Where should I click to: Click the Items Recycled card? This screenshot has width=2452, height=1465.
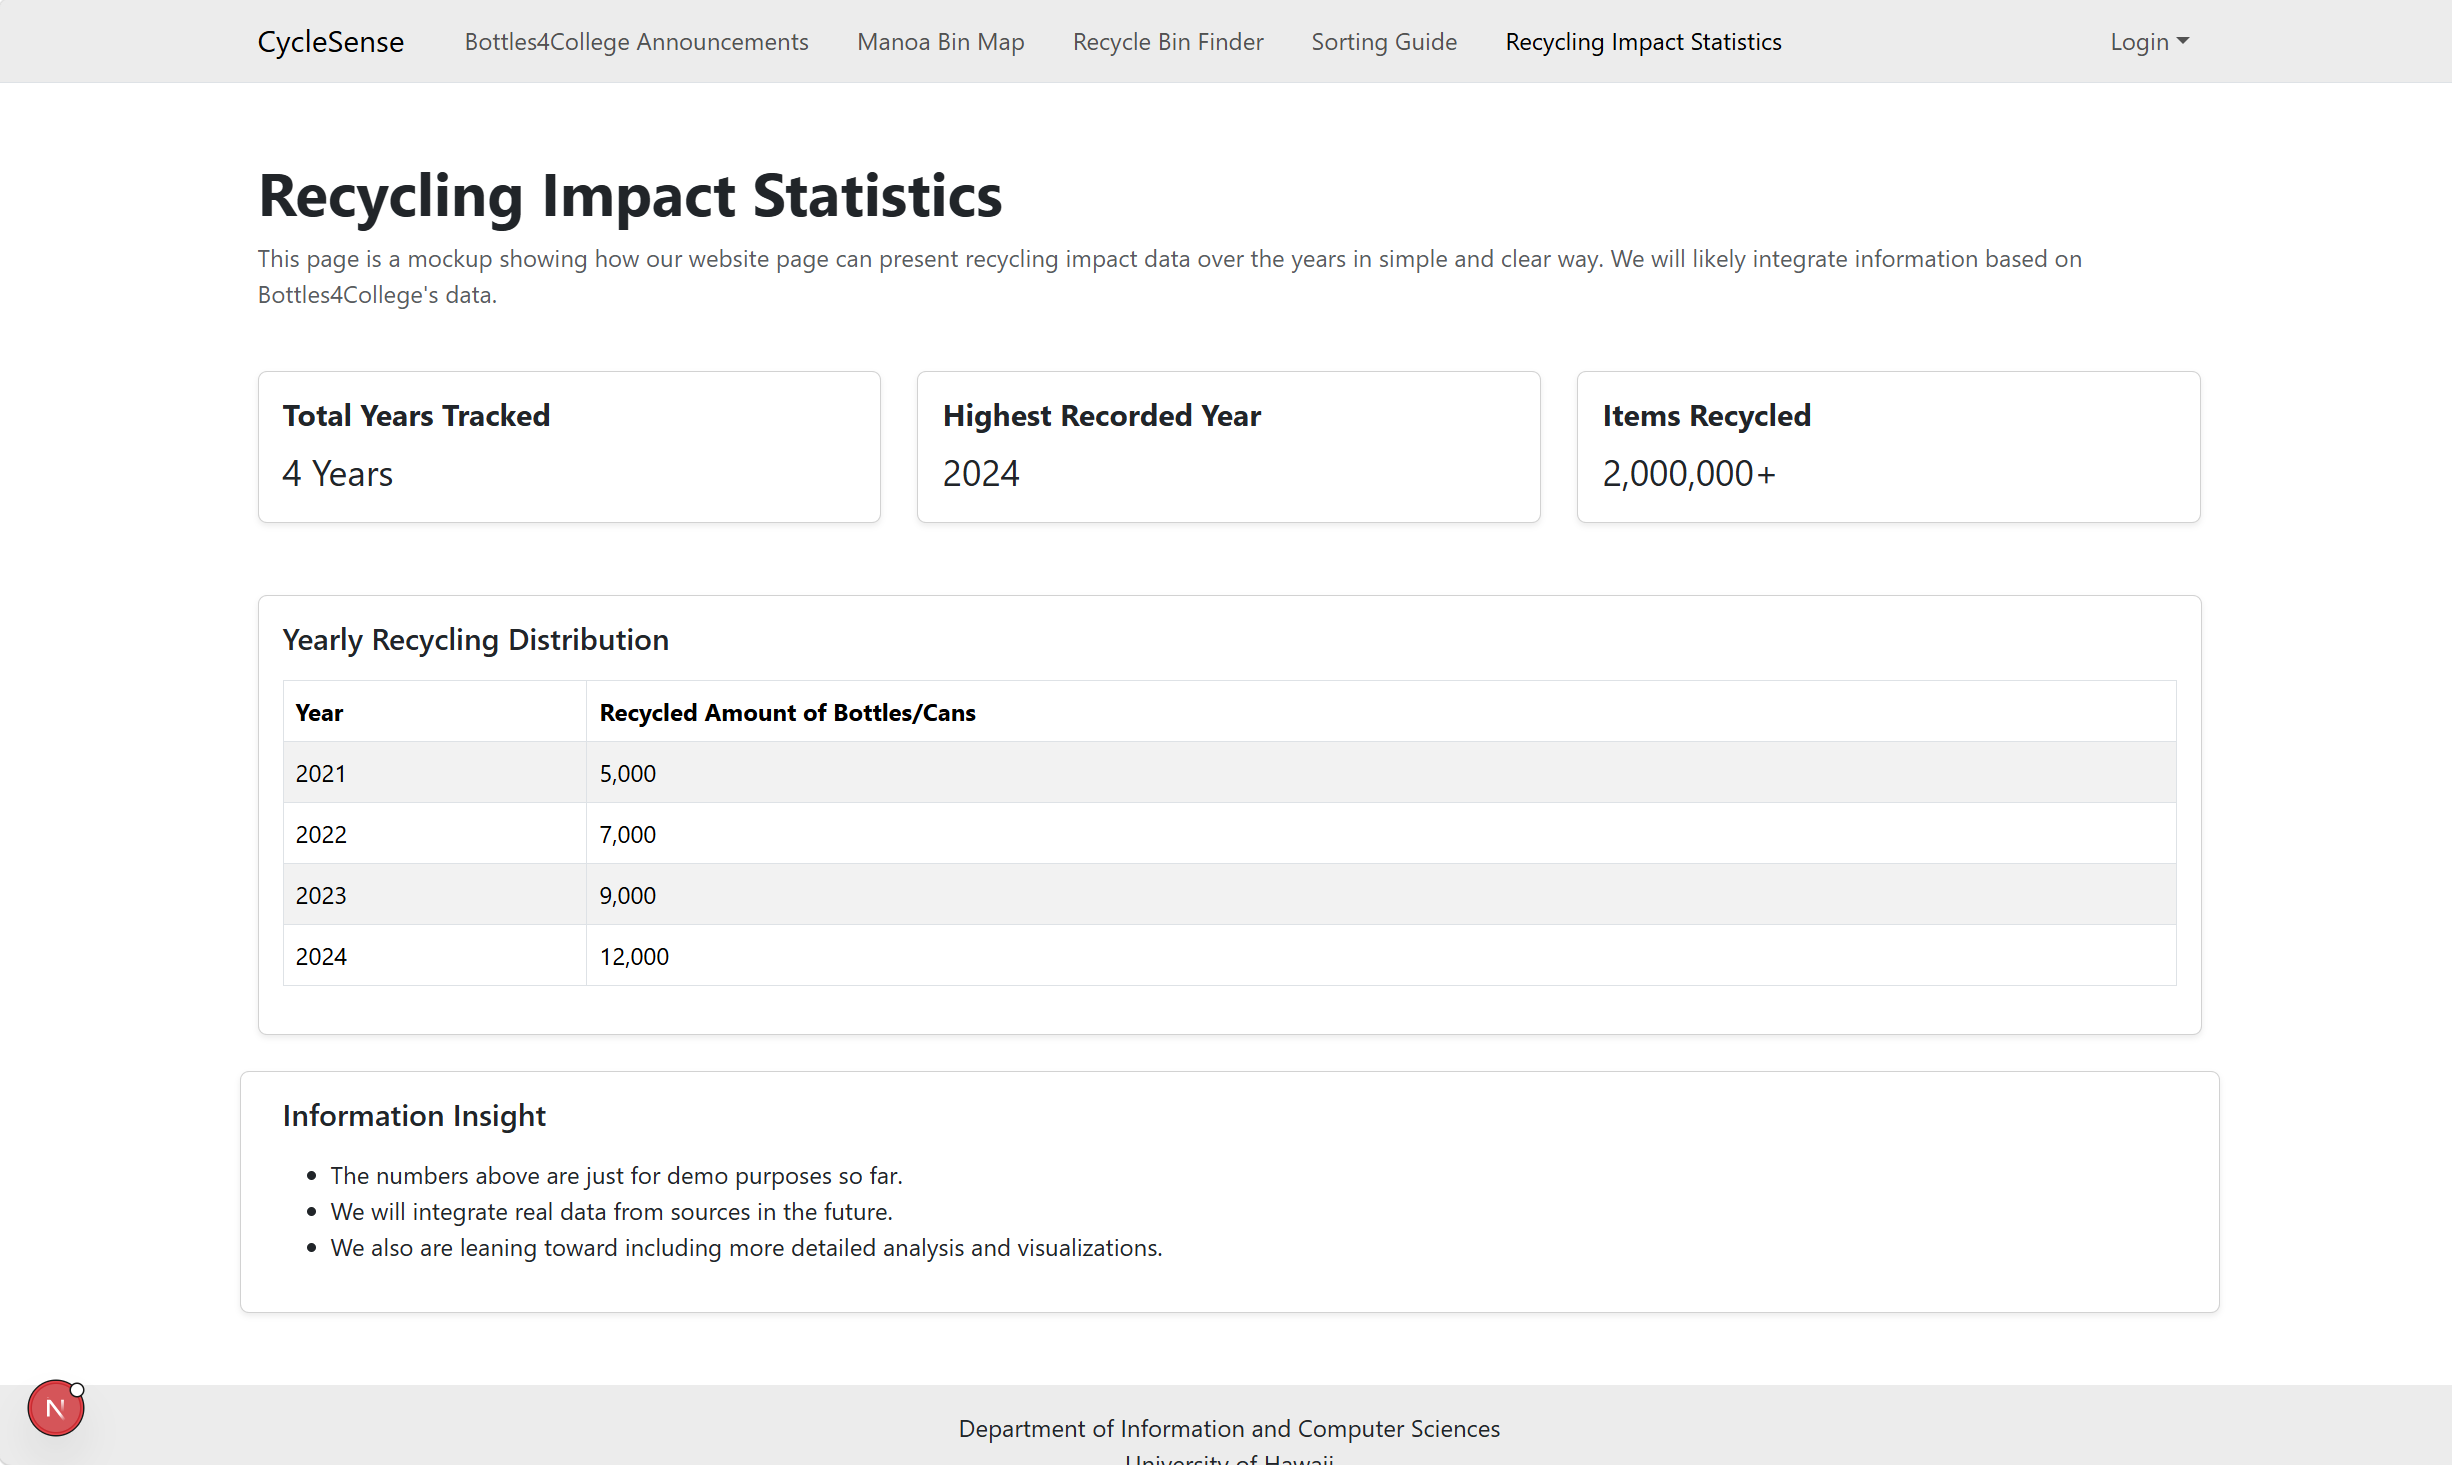(x=1888, y=447)
